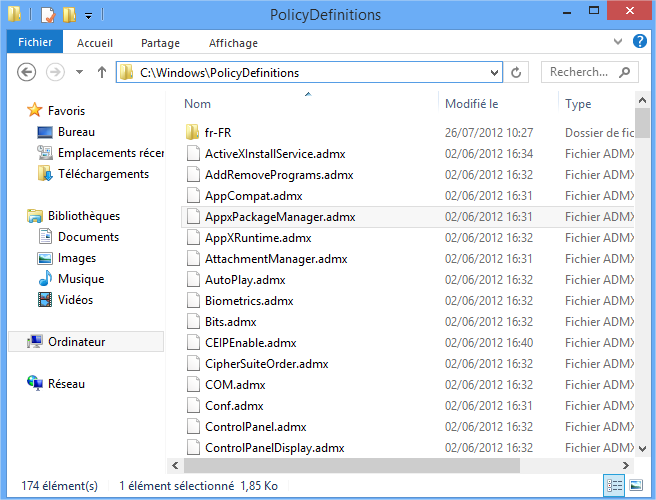The image size is (656, 500).
Task: Sort by the Type column header
Action: click(x=578, y=104)
